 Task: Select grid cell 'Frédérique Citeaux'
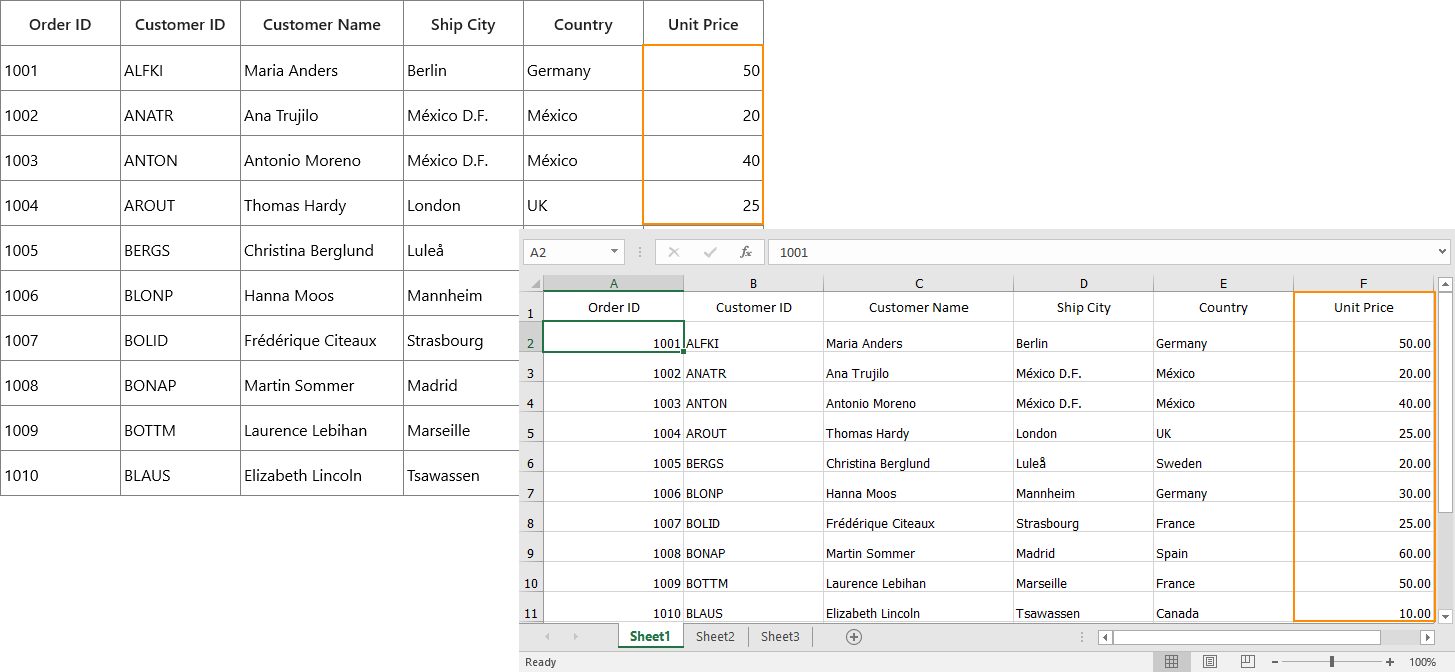(322, 340)
